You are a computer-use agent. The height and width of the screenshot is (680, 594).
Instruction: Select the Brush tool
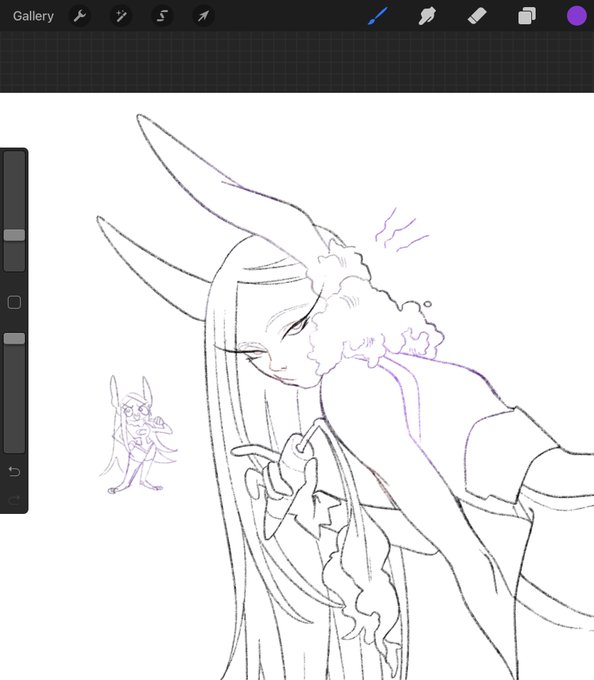click(x=378, y=16)
